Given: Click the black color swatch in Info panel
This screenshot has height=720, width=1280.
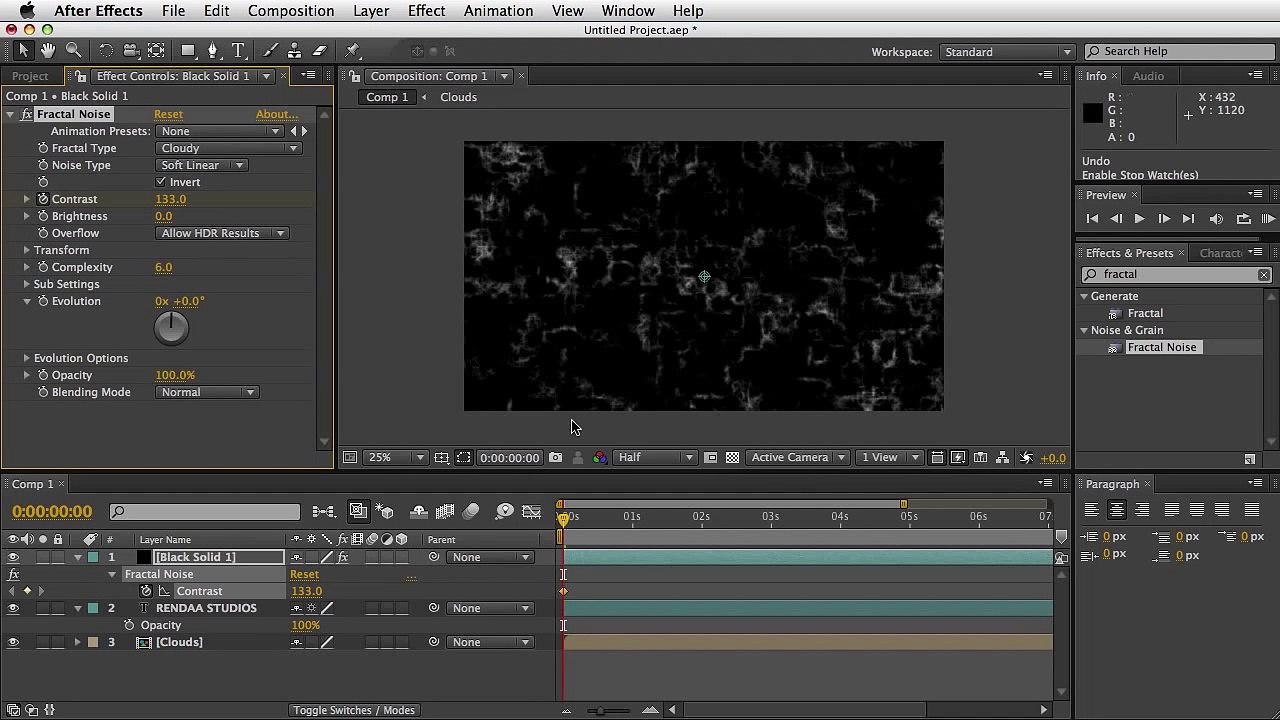Looking at the screenshot, I should (1092, 113).
